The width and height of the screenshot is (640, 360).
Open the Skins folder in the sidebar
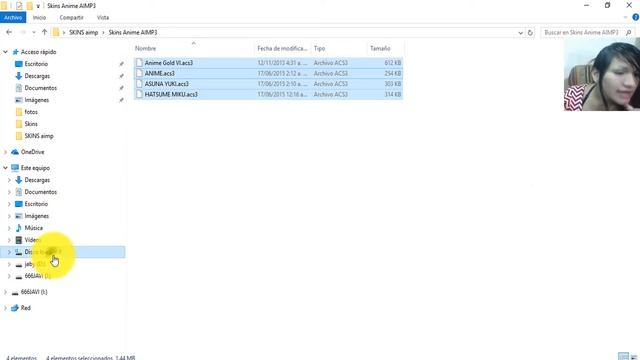coord(31,124)
